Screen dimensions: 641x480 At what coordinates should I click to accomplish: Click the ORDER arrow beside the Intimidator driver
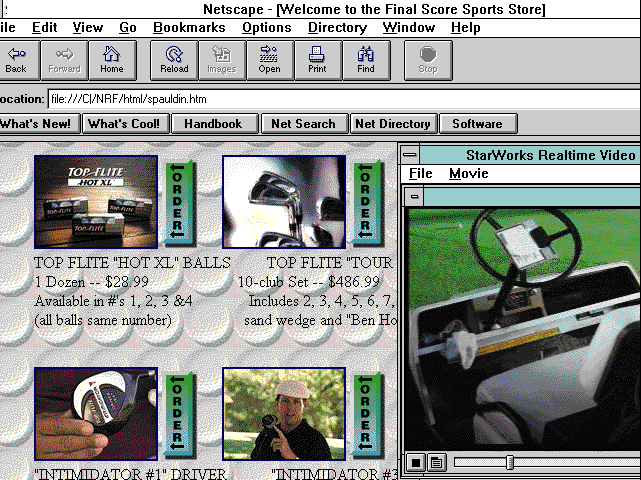(178, 414)
